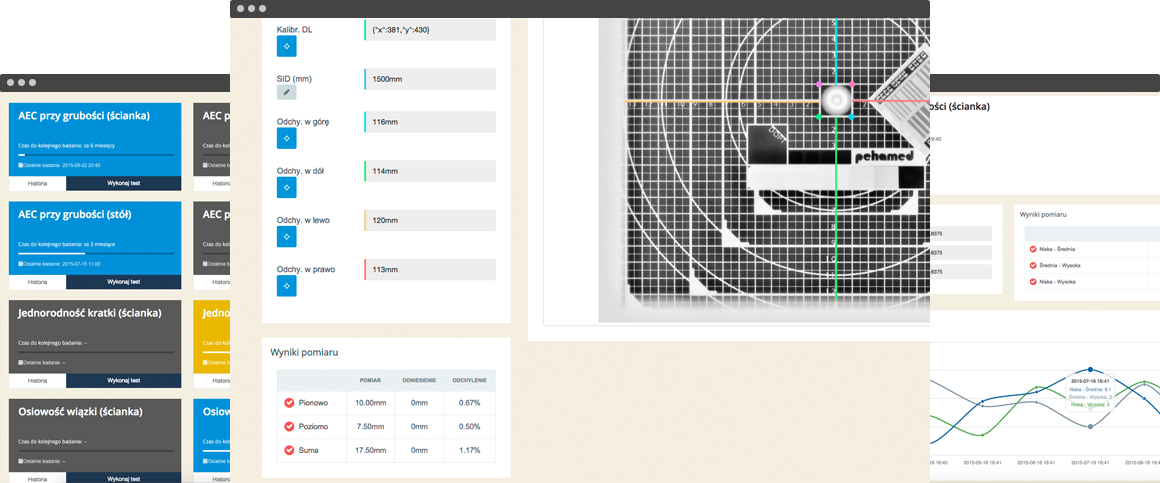Click crosshair button under Odchy. w prawo
This screenshot has height=483, width=1160.
pyautogui.click(x=287, y=285)
